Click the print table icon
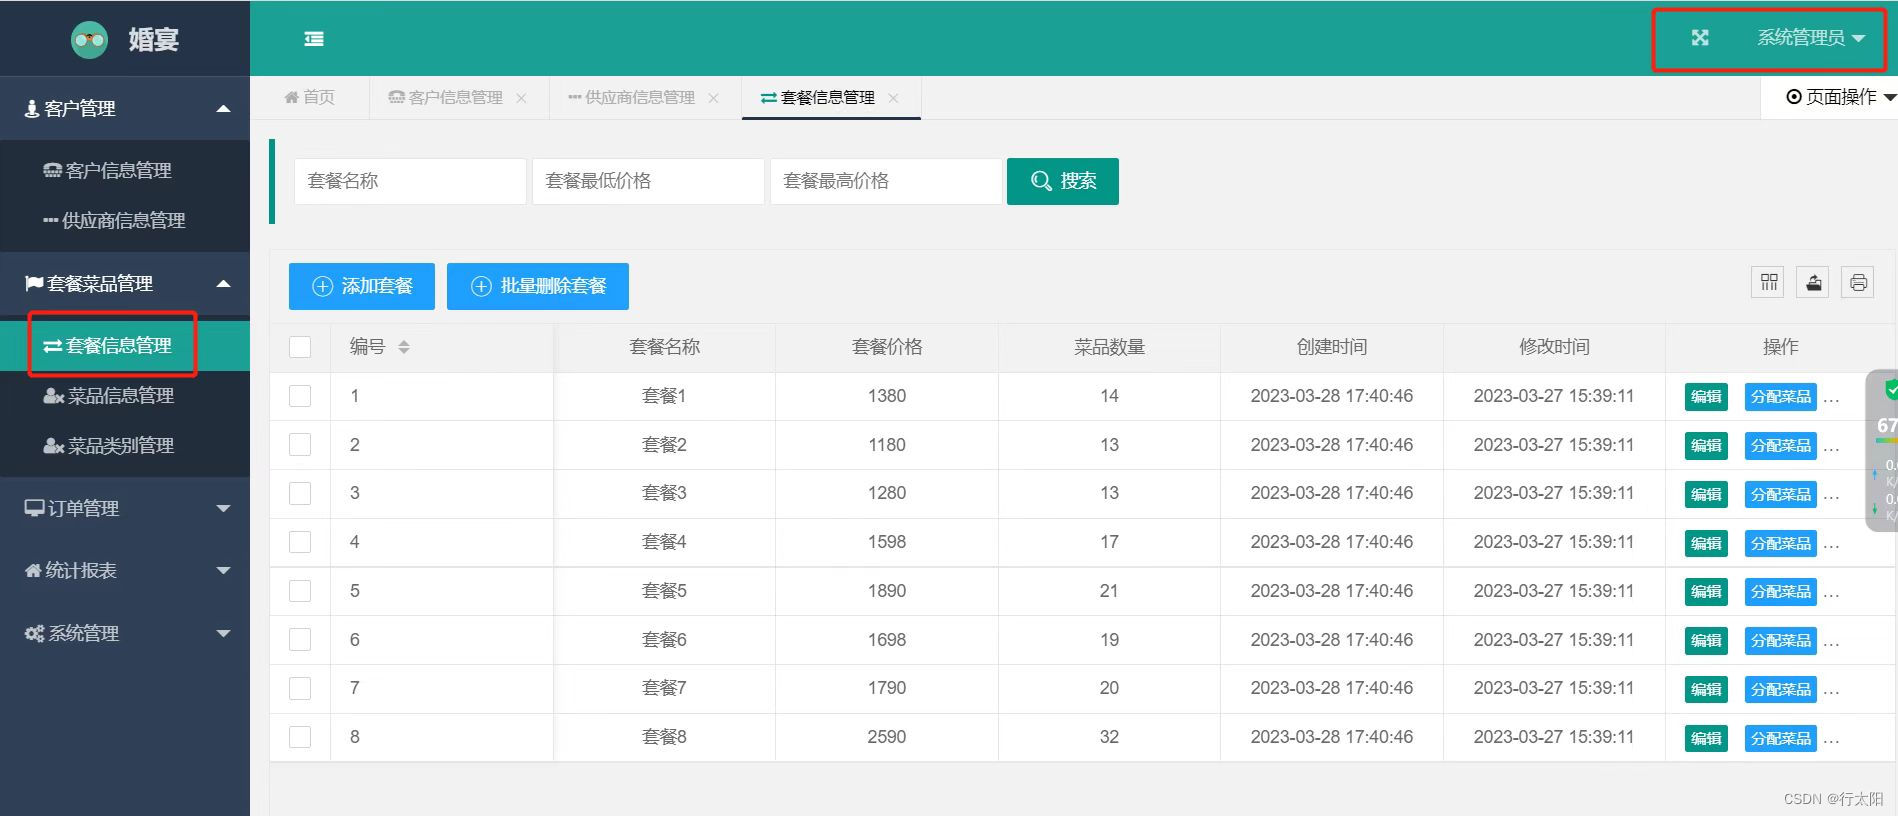This screenshot has width=1898, height=816. (1858, 283)
